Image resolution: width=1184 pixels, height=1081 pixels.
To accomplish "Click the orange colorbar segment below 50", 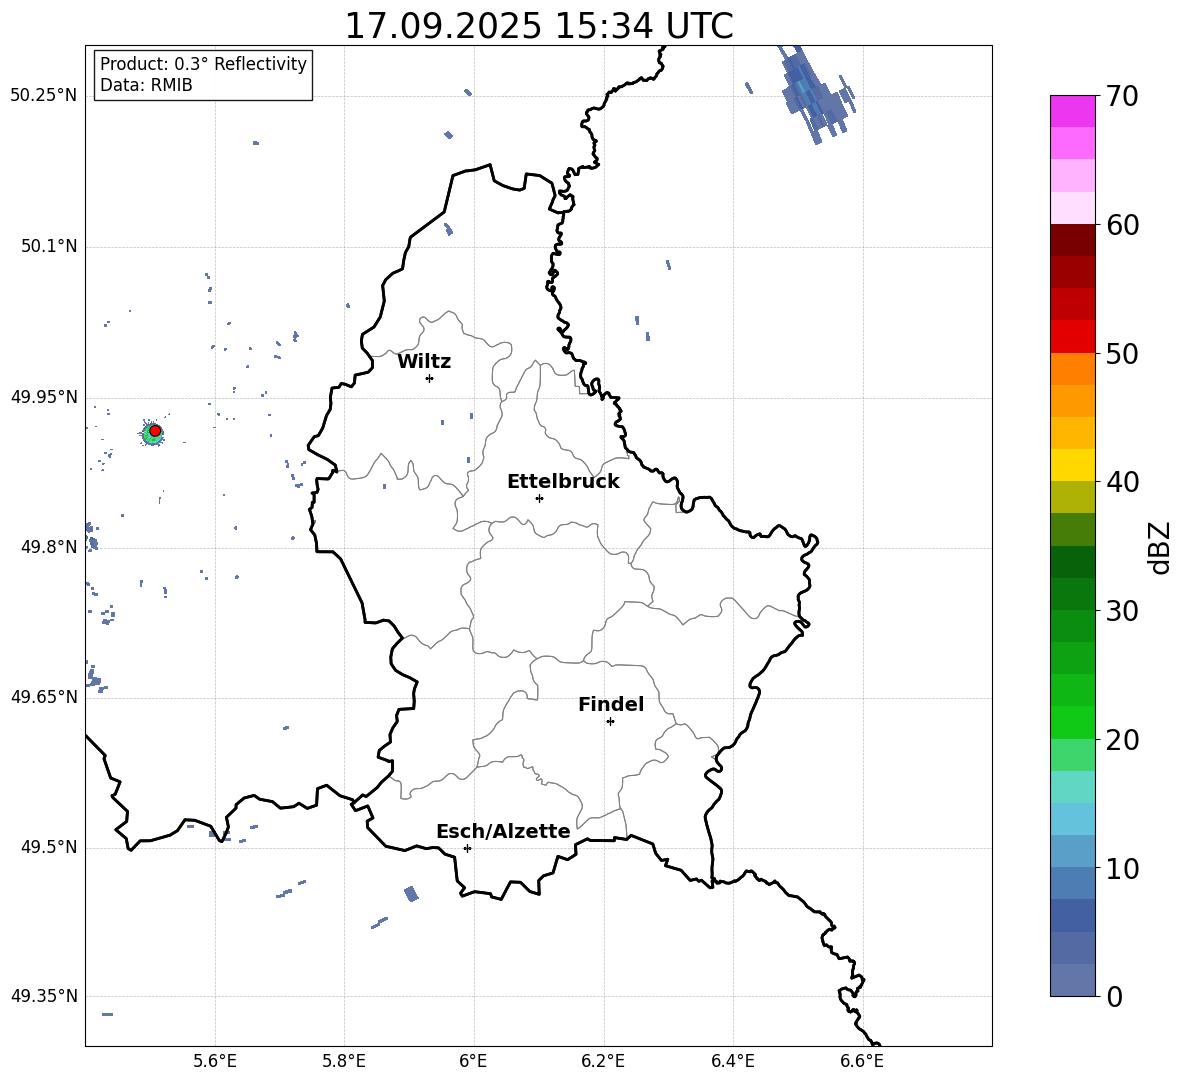I will (1072, 369).
